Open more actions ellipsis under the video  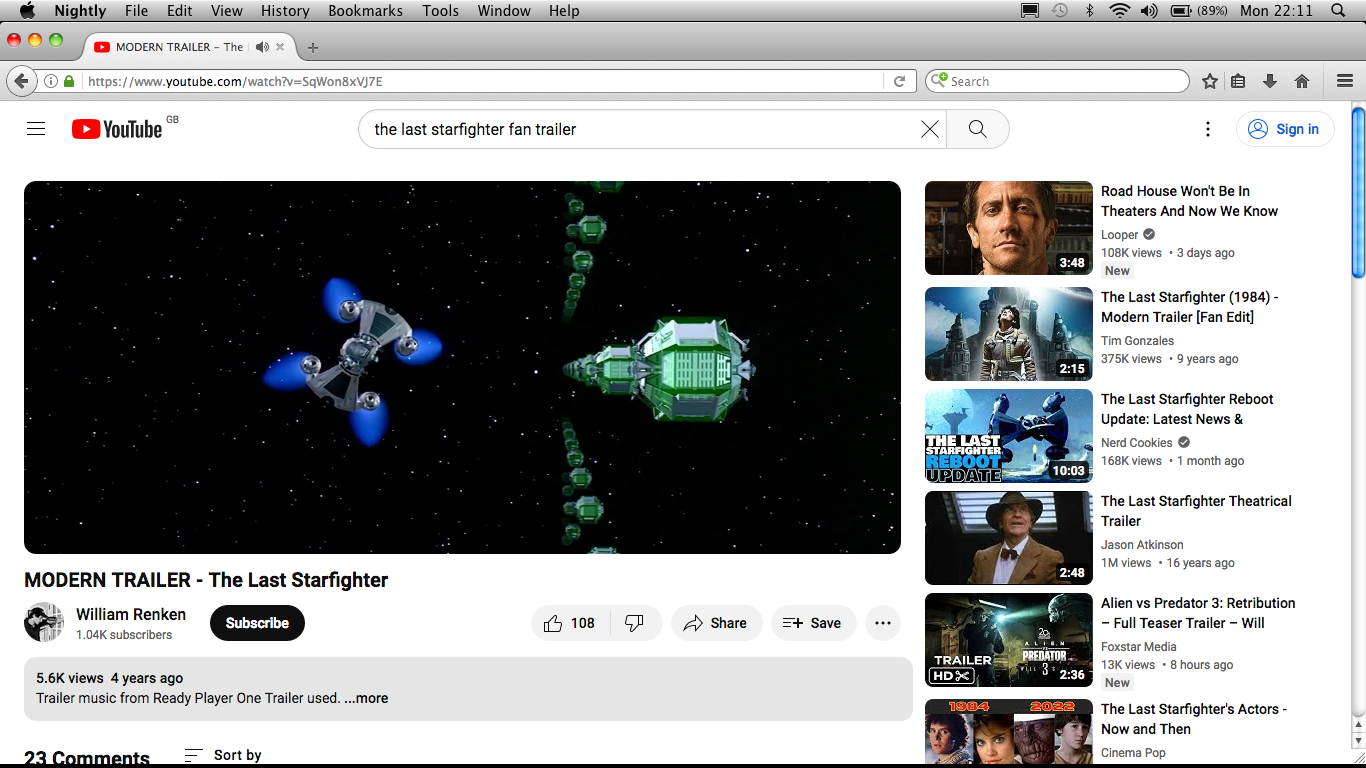click(883, 623)
